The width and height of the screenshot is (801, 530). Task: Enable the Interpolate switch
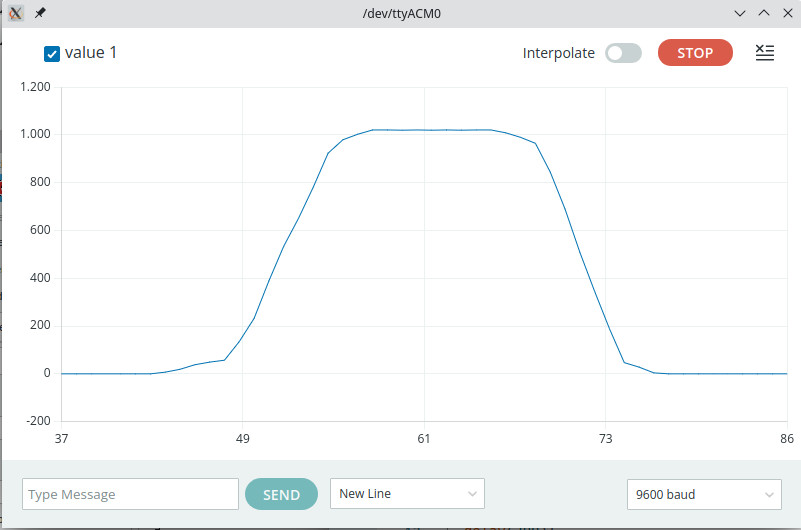tap(623, 53)
